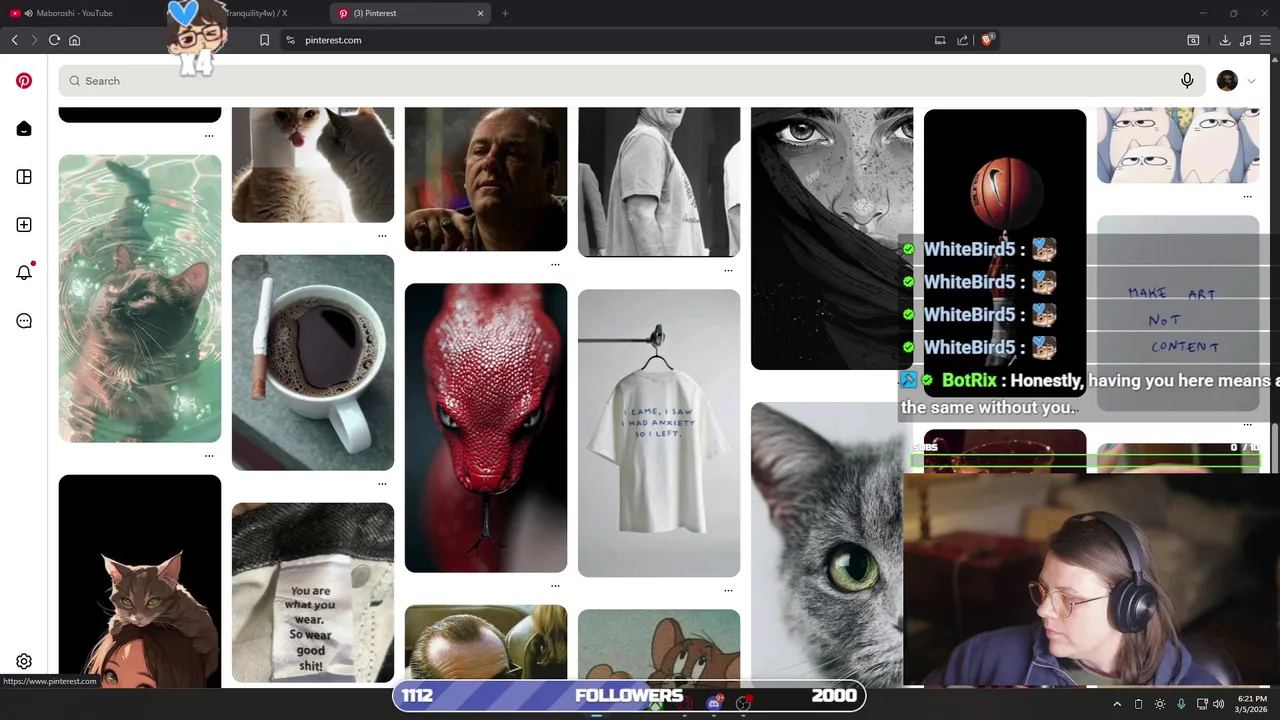
Task: Expand the accounts chevron beside profile avatar
Action: click(1251, 81)
